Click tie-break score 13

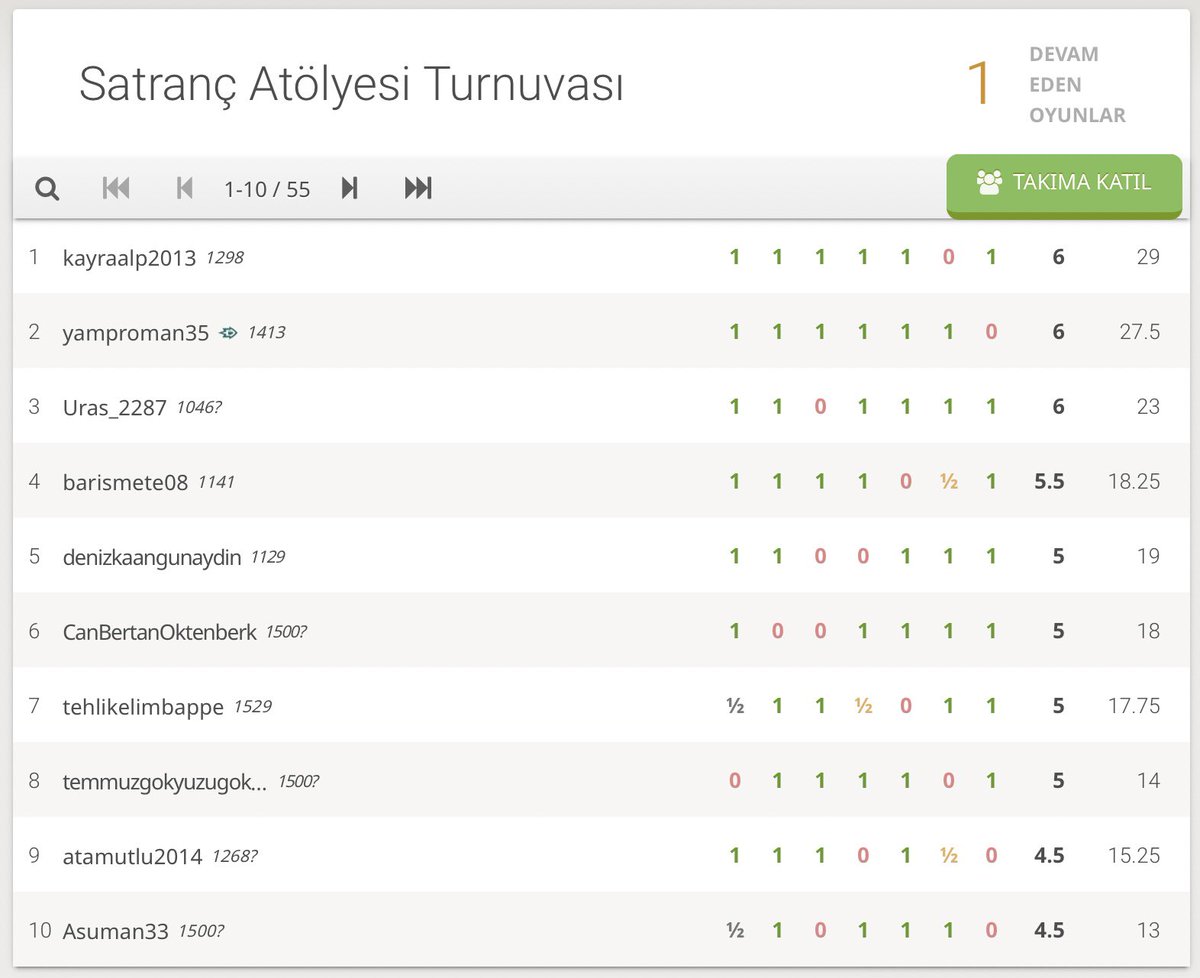pyautogui.click(x=1148, y=932)
